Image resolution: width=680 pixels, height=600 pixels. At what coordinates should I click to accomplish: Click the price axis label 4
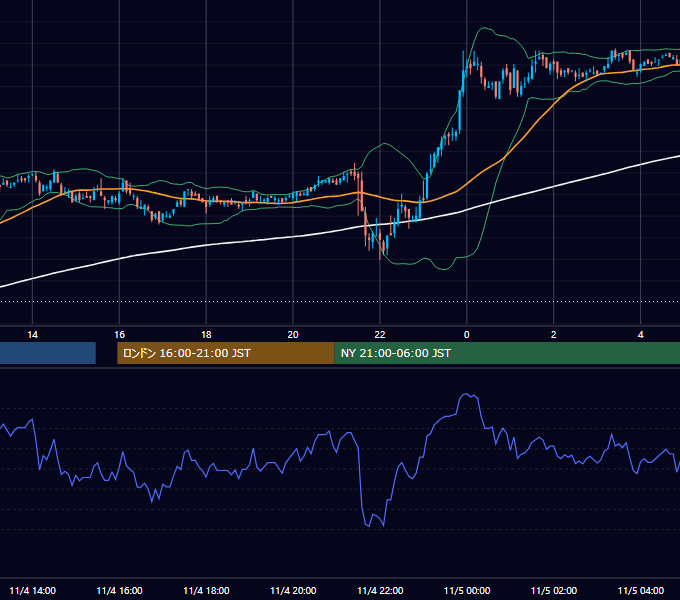[x=641, y=334]
